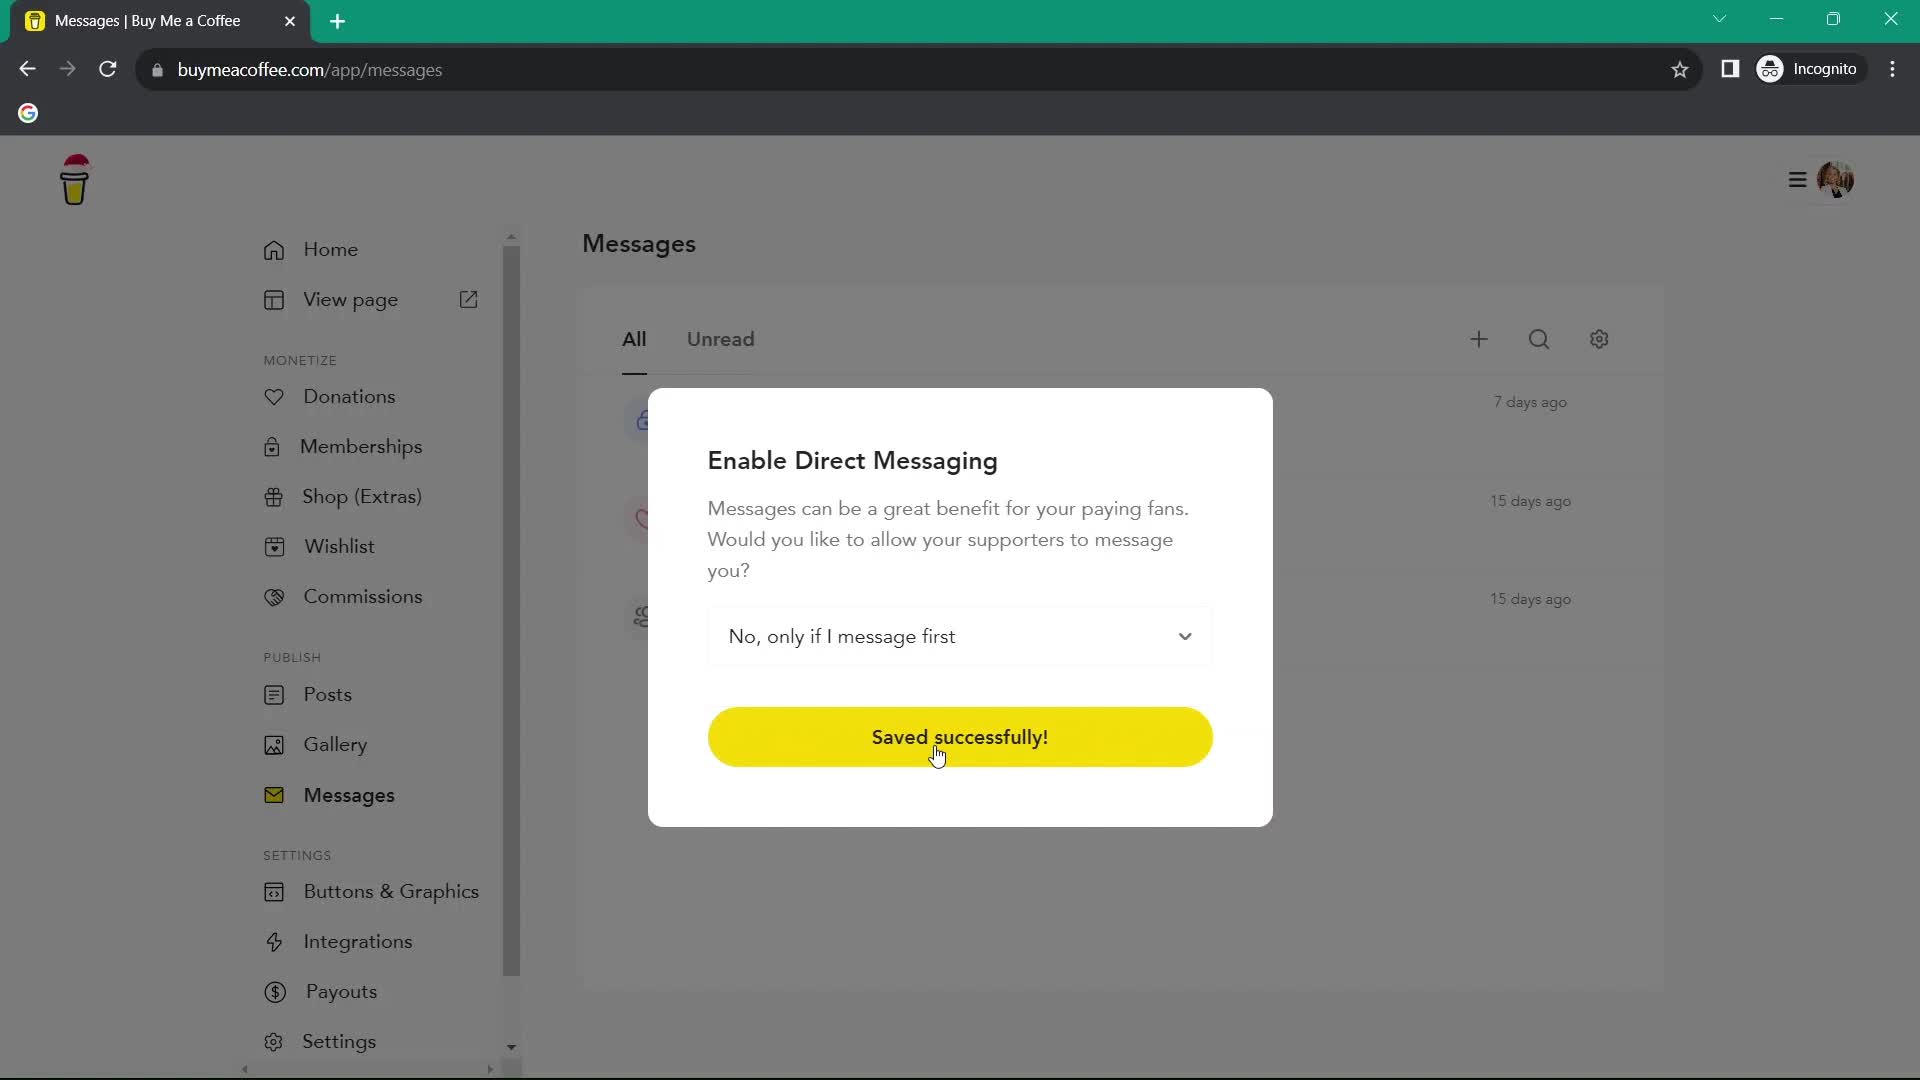This screenshot has width=1920, height=1080.
Task: Click the Home navigation icon
Action: pos(274,249)
